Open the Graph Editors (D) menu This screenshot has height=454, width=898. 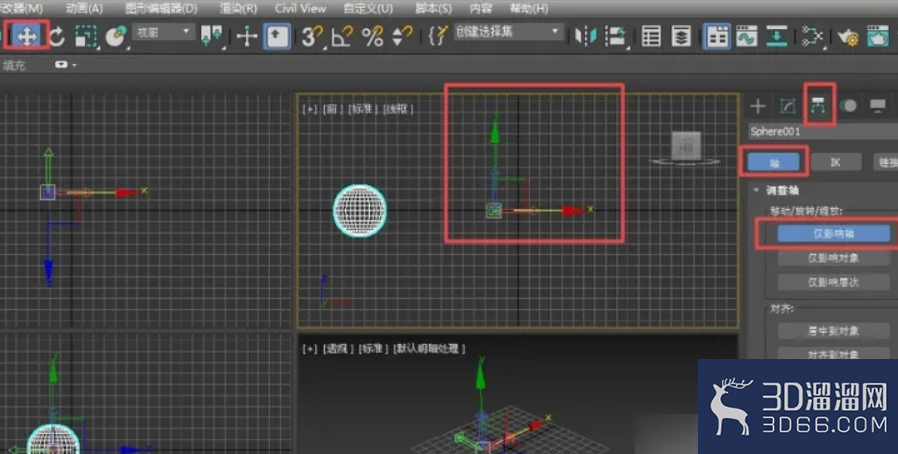[161, 9]
